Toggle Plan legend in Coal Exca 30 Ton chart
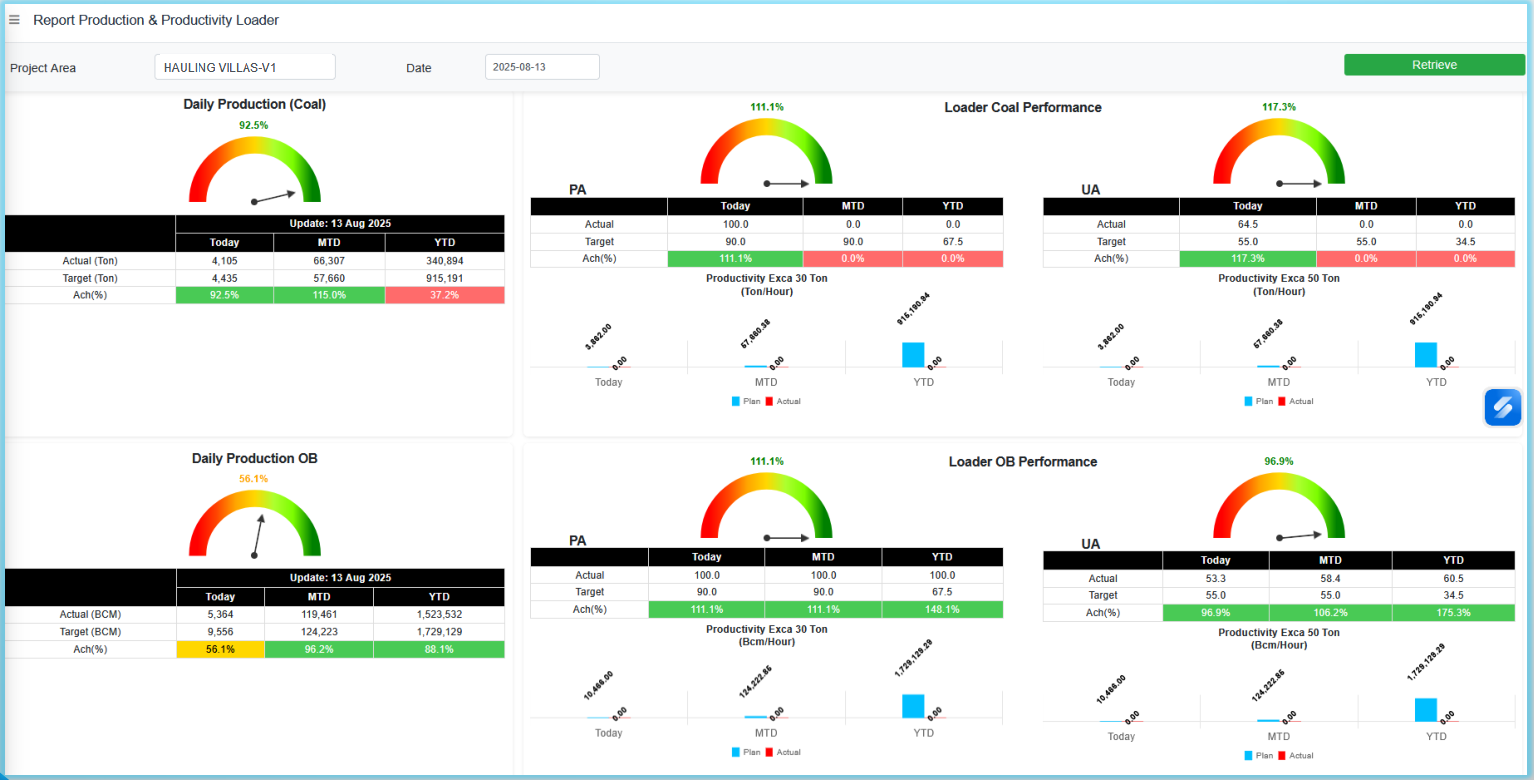The height and width of the screenshot is (780, 1534). coord(745,401)
